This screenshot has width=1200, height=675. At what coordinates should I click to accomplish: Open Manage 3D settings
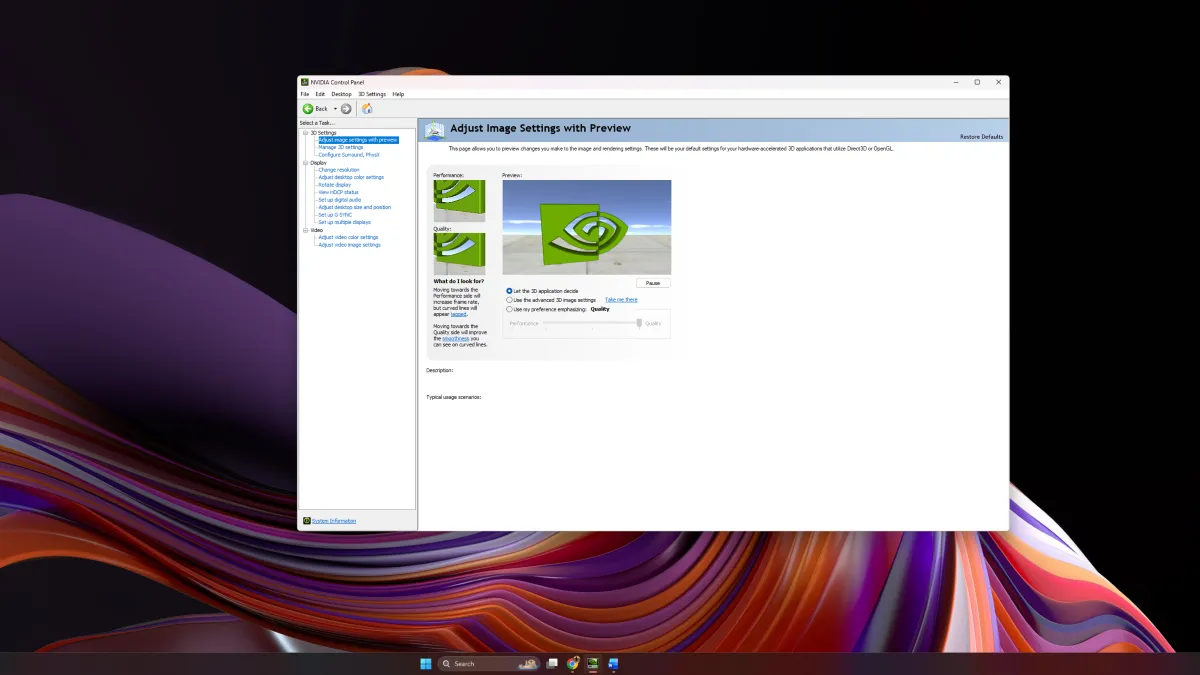(x=341, y=147)
